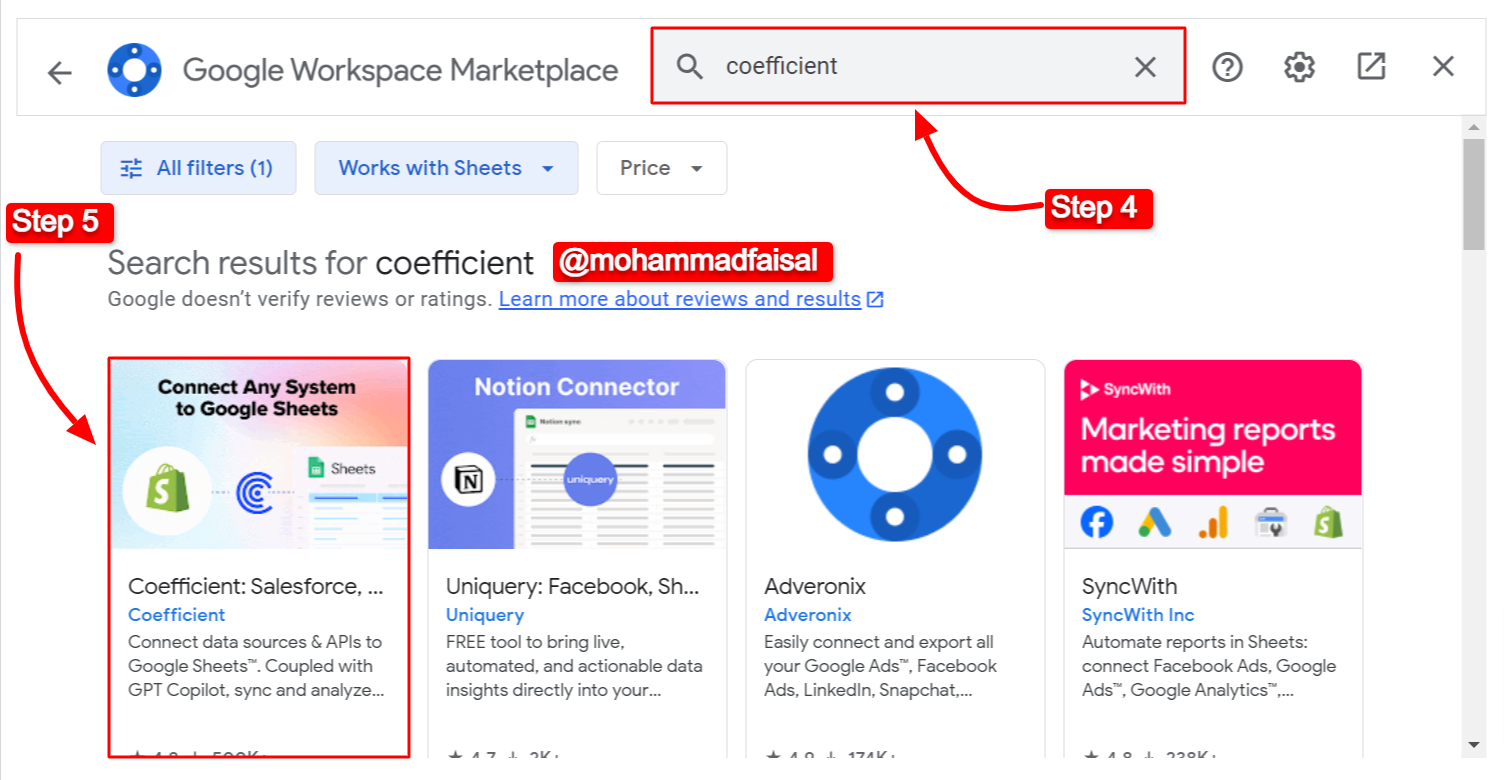
Task: Click the scroll down arrow
Action: [1473, 744]
